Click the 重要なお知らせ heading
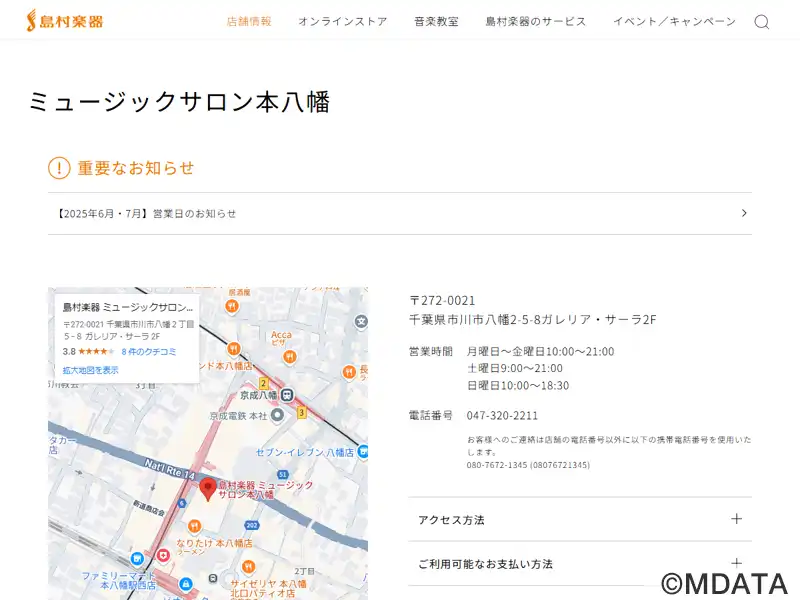 click(136, 168)
